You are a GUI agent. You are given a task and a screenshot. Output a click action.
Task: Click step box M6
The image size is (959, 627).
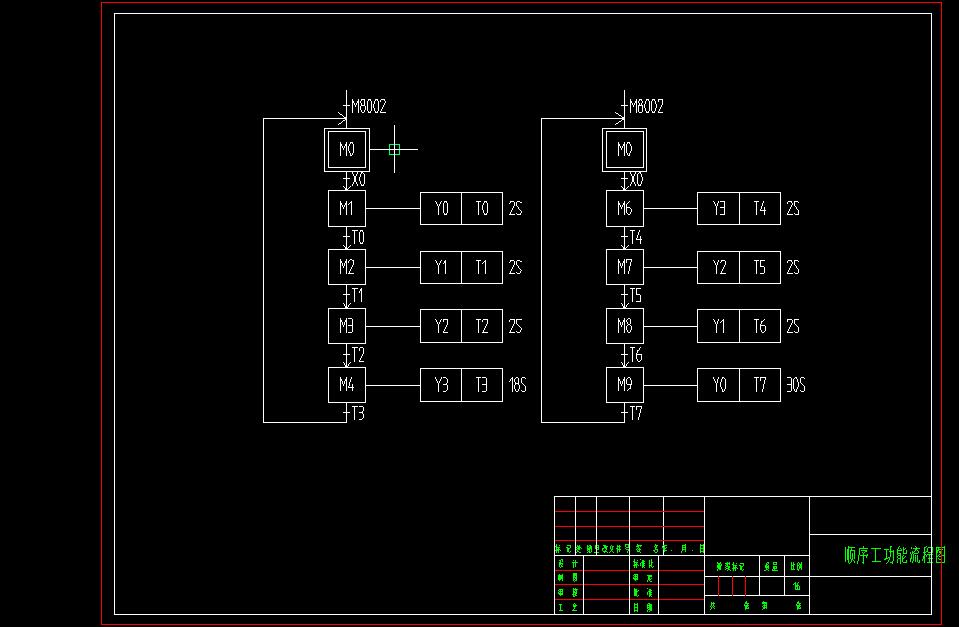coord(624,209)
